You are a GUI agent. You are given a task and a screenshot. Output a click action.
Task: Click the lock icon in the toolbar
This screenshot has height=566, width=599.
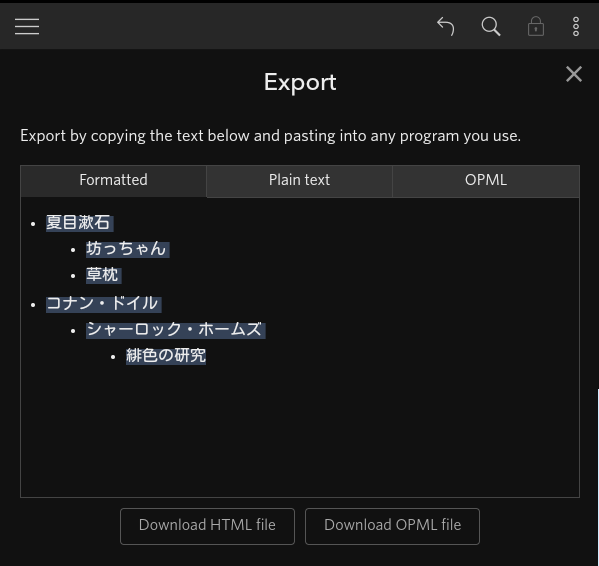[536, 26]
